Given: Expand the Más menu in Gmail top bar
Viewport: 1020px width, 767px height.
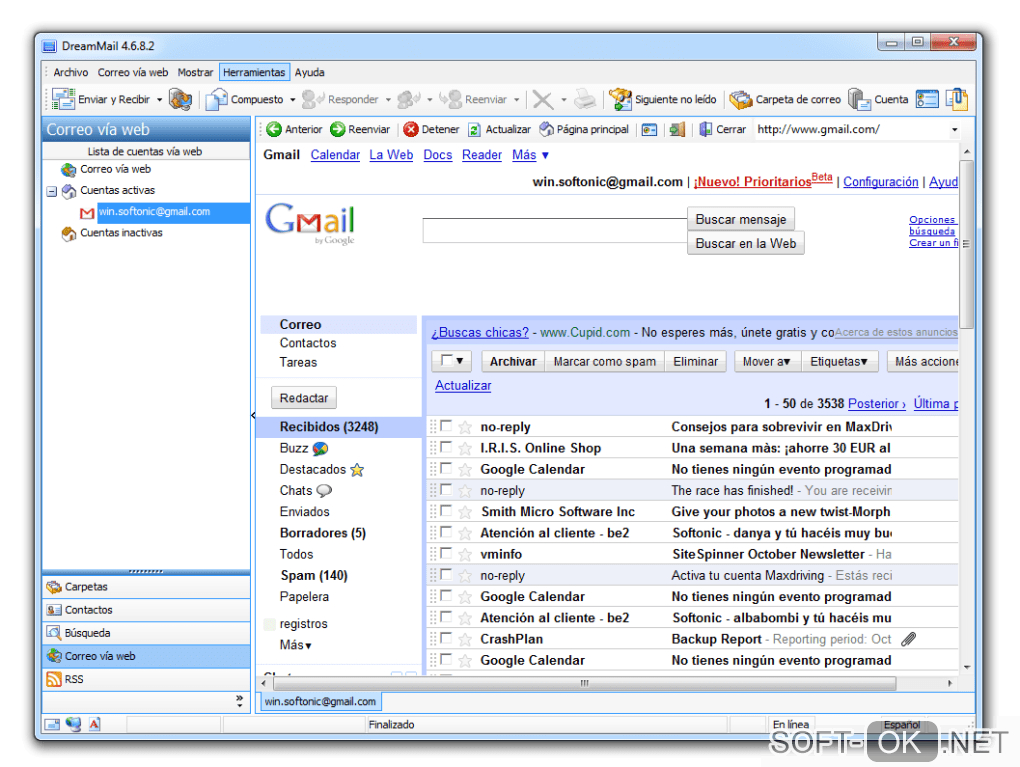Looking at the screenshot, I should click(530, 155).
